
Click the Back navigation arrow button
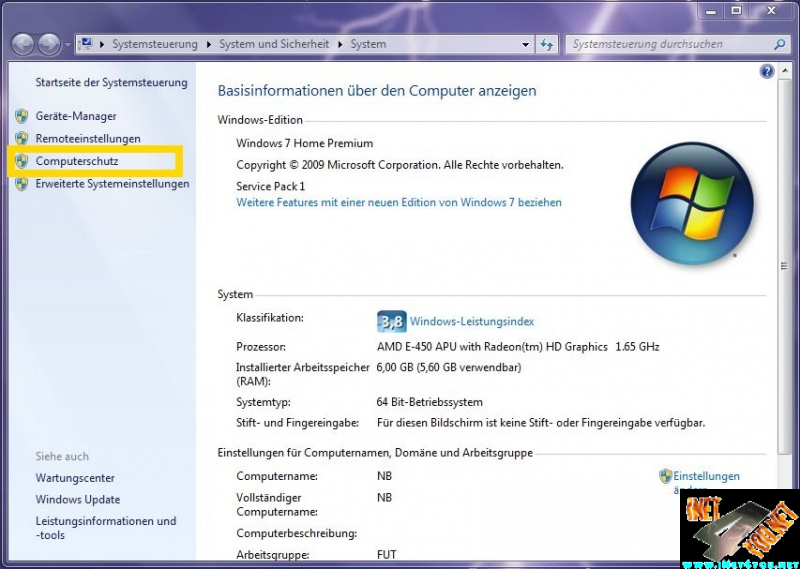pyautogui.click(x=22, y=45)
